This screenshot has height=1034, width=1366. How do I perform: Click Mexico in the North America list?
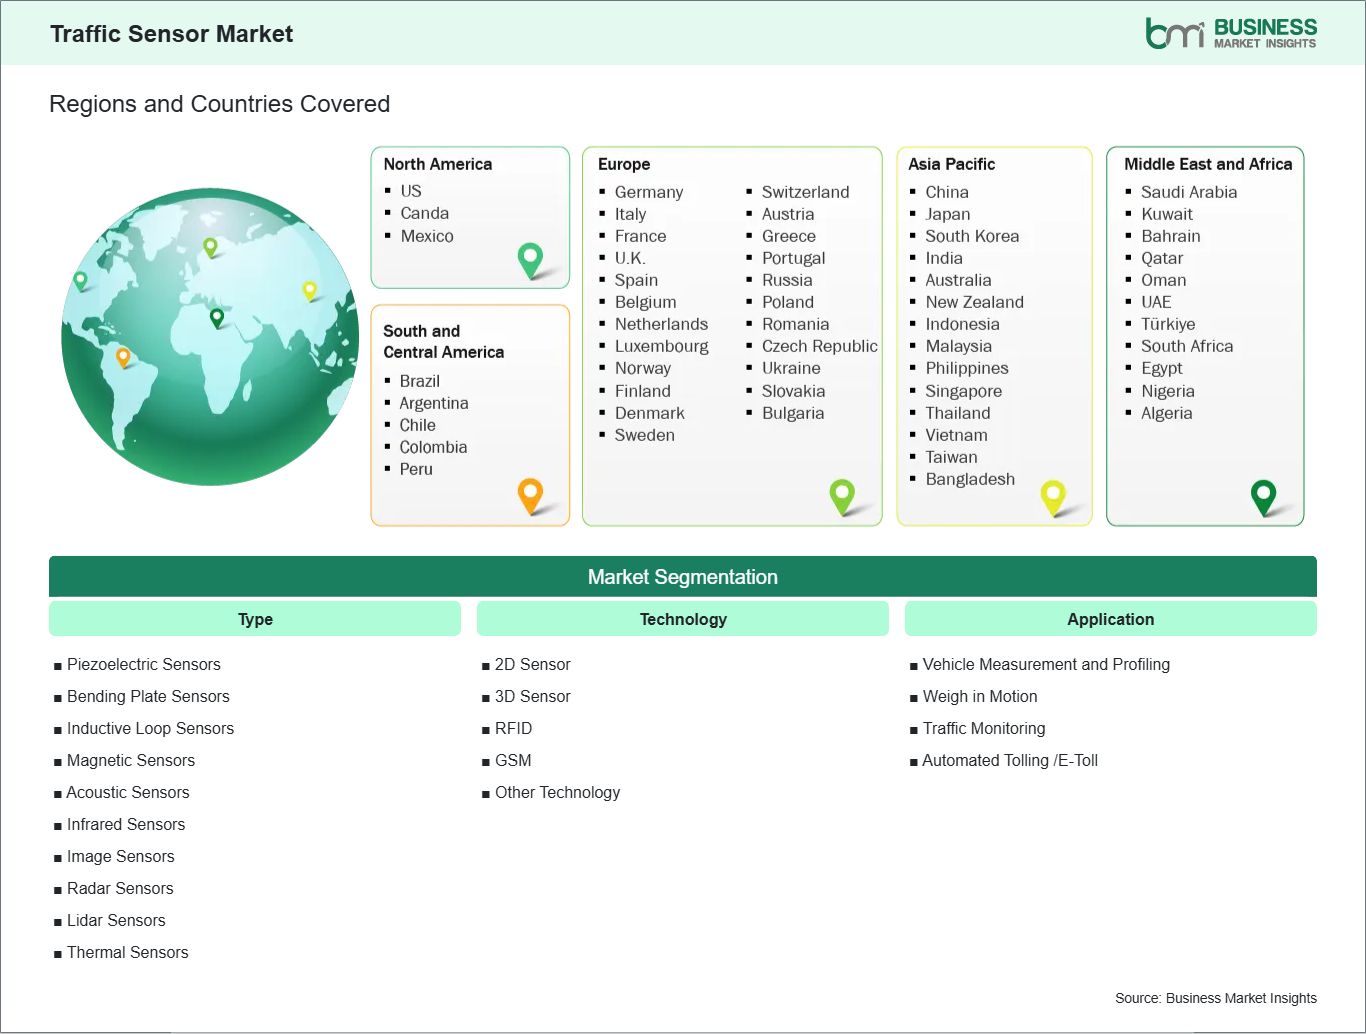point(427,236)
